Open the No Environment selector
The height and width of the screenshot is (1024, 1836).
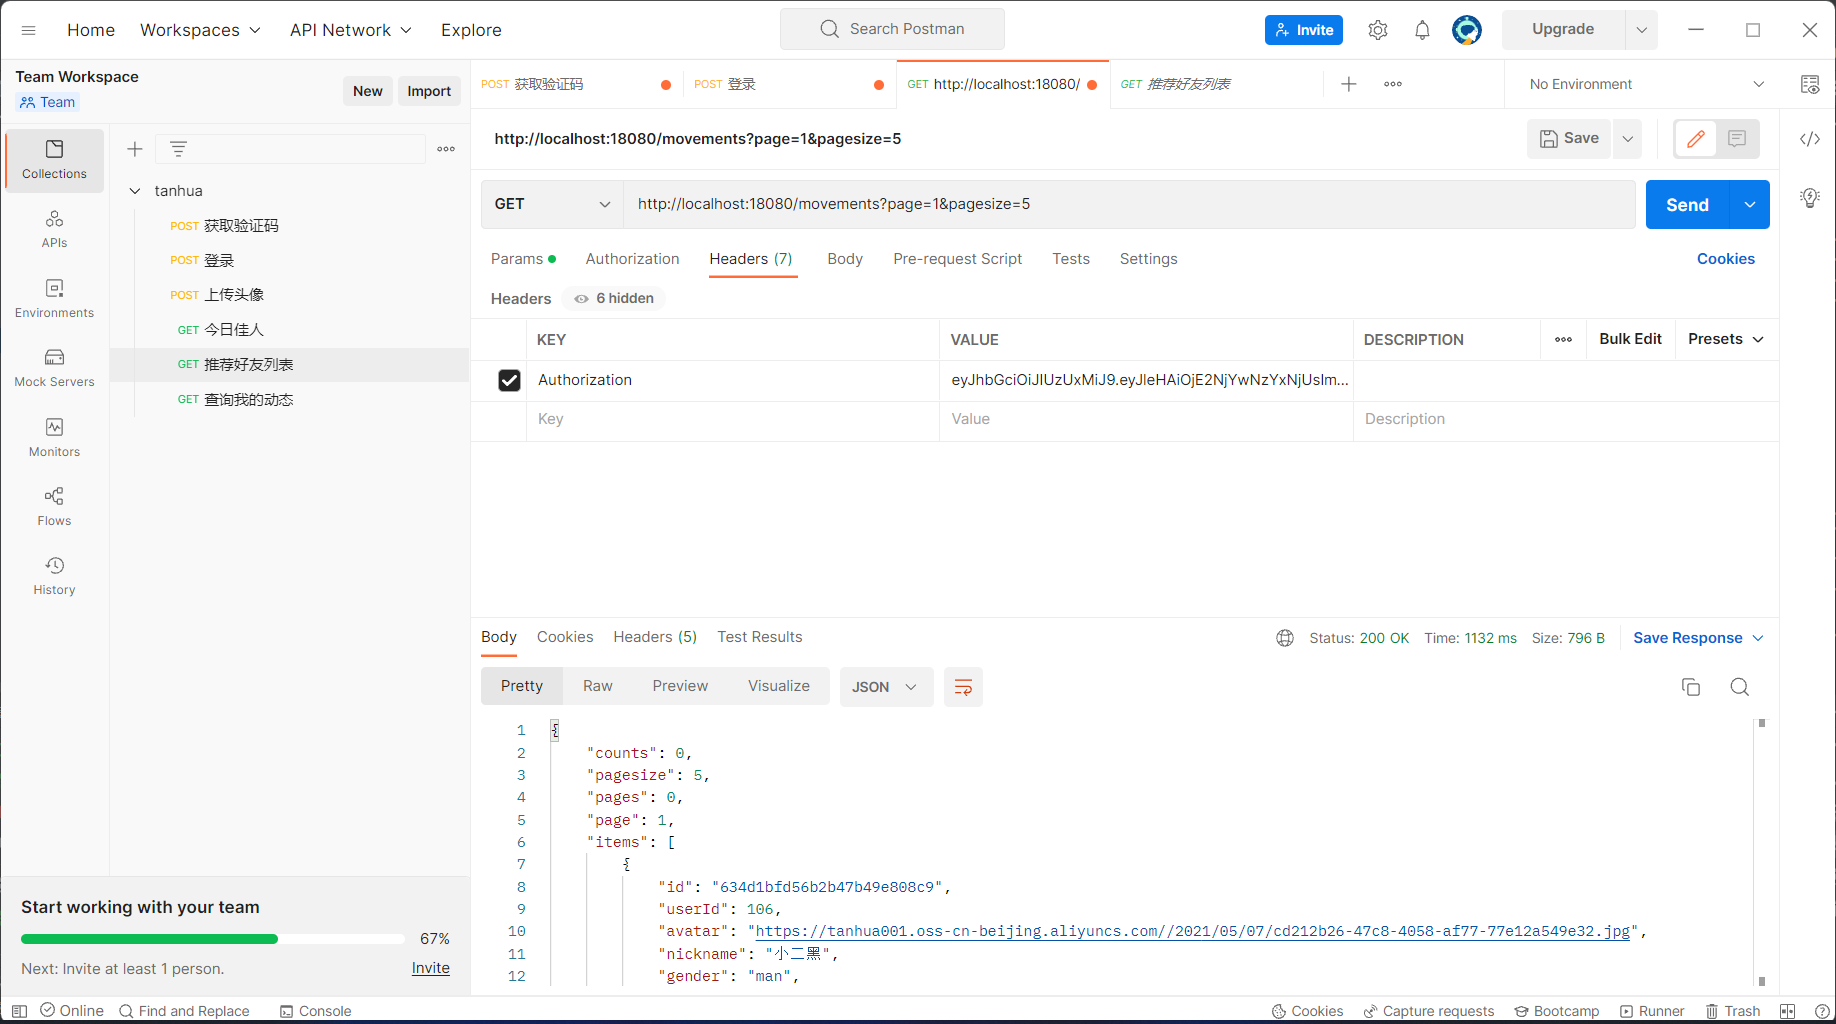pyautogui.click(x=1647, y=84)
